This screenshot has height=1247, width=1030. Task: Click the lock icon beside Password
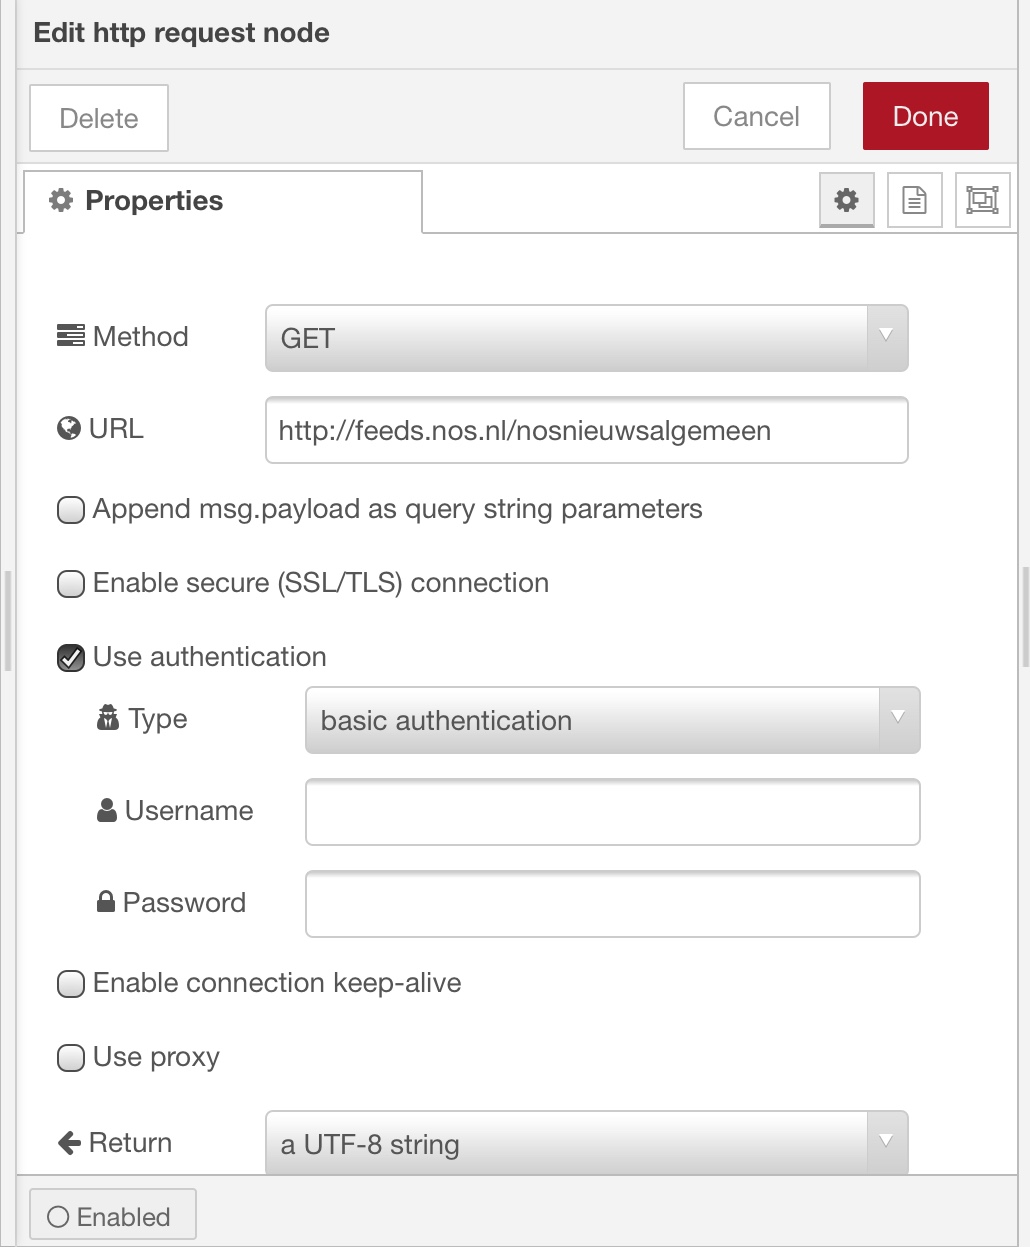tap(106, 902)
